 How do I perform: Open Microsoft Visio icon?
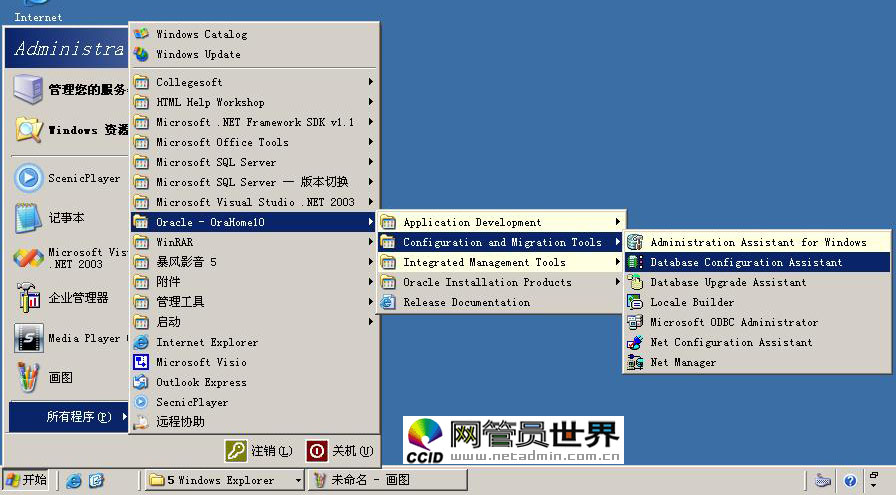click(141, 362)
